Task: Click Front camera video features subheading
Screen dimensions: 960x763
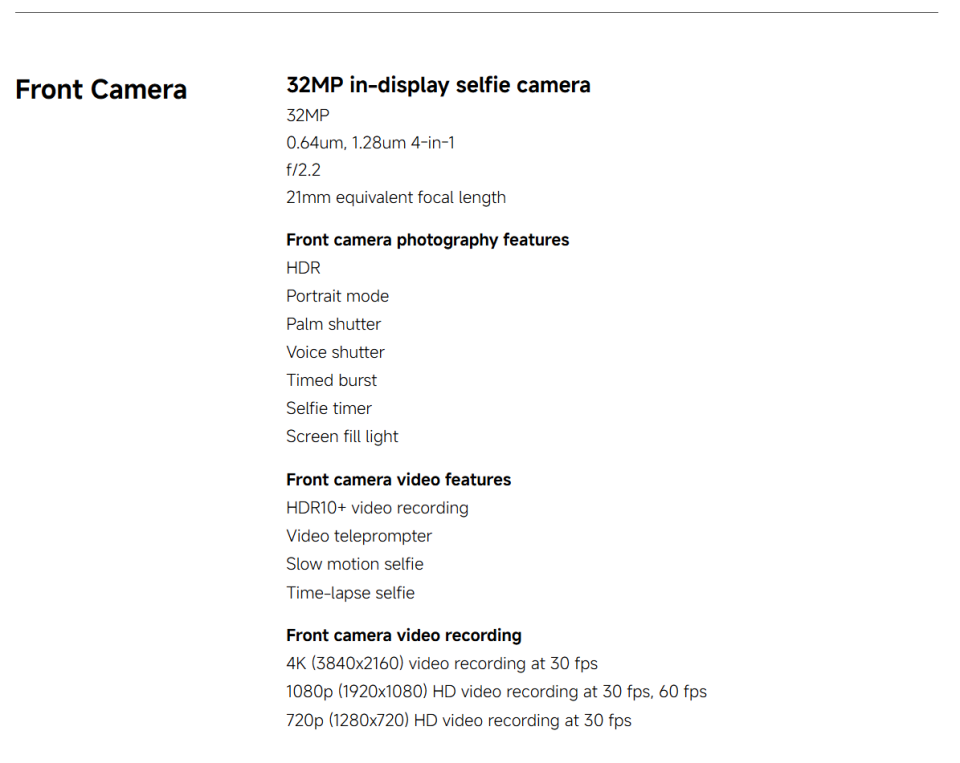Action: point(398,480)
